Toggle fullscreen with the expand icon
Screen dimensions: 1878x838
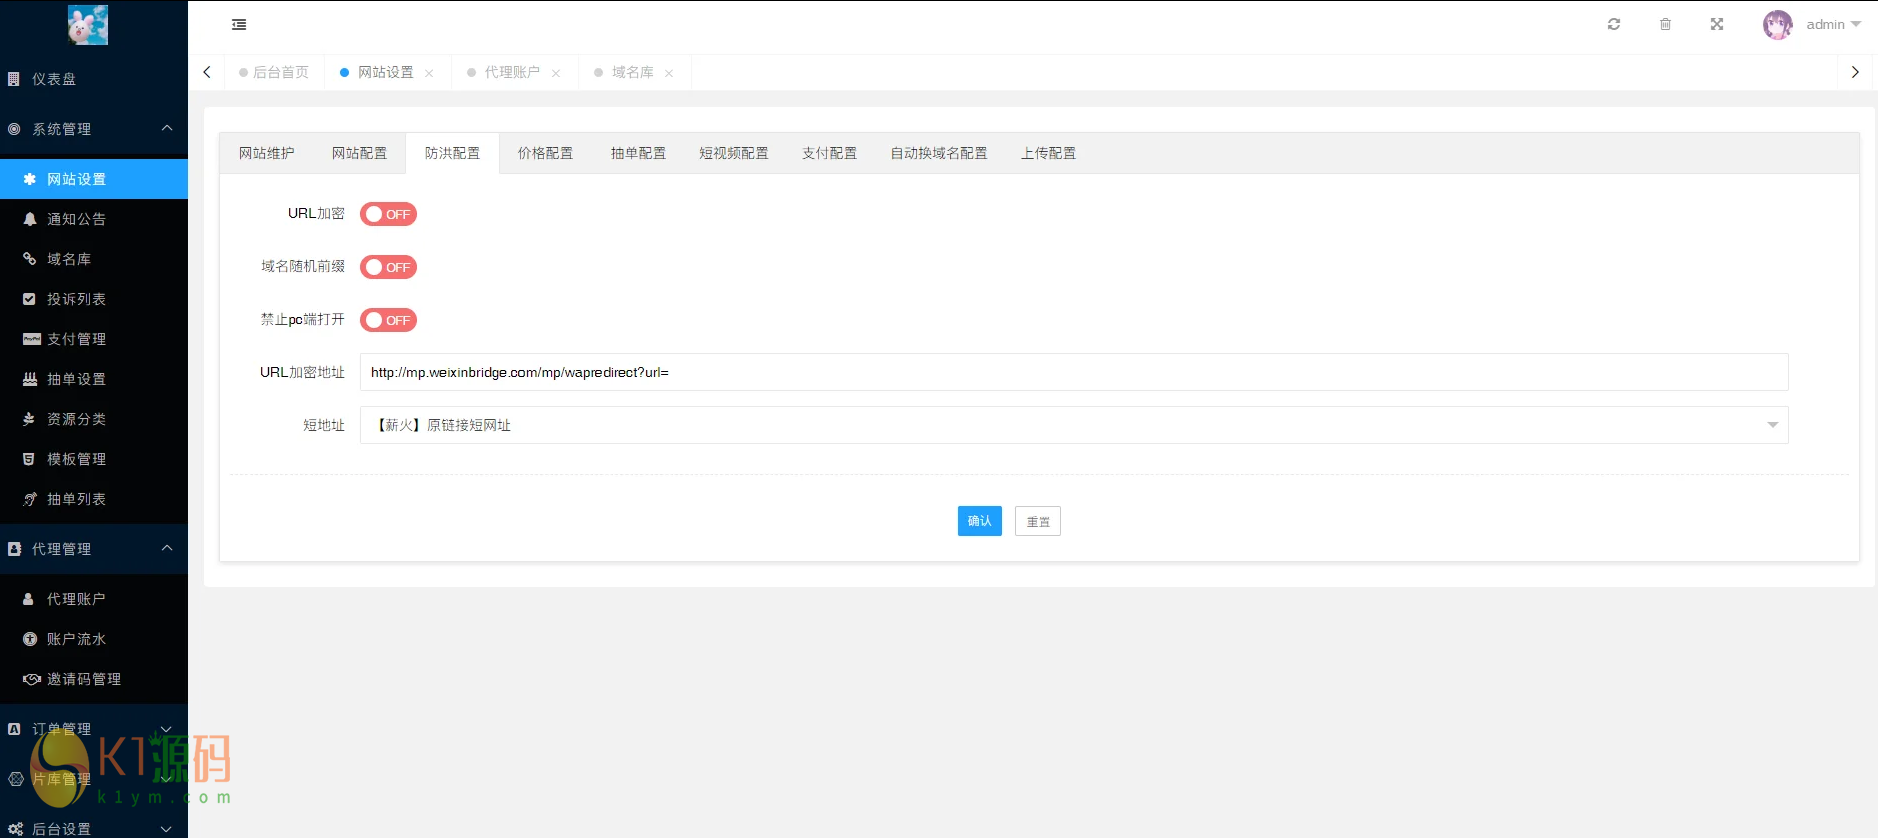pyautogui.click(x=1717, y=24)
